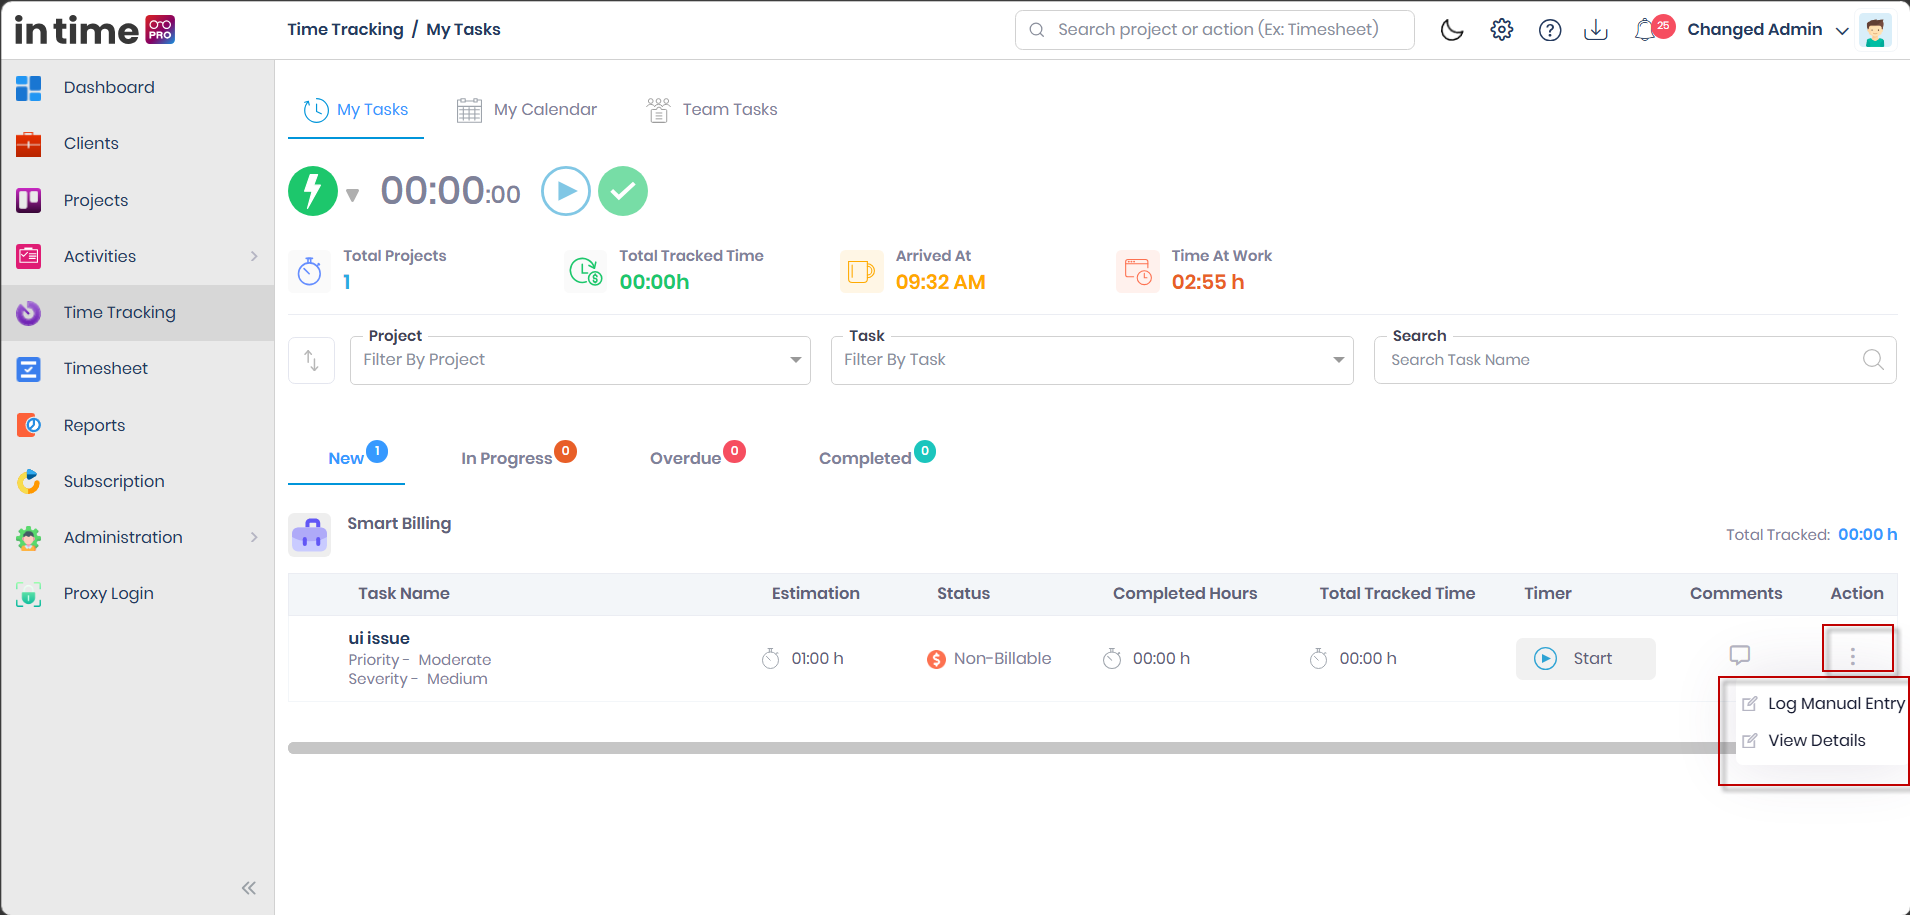The image size is (1910, 915).
Task: Click the Time Tracking sidebar icon
Action: click(29, 313)
